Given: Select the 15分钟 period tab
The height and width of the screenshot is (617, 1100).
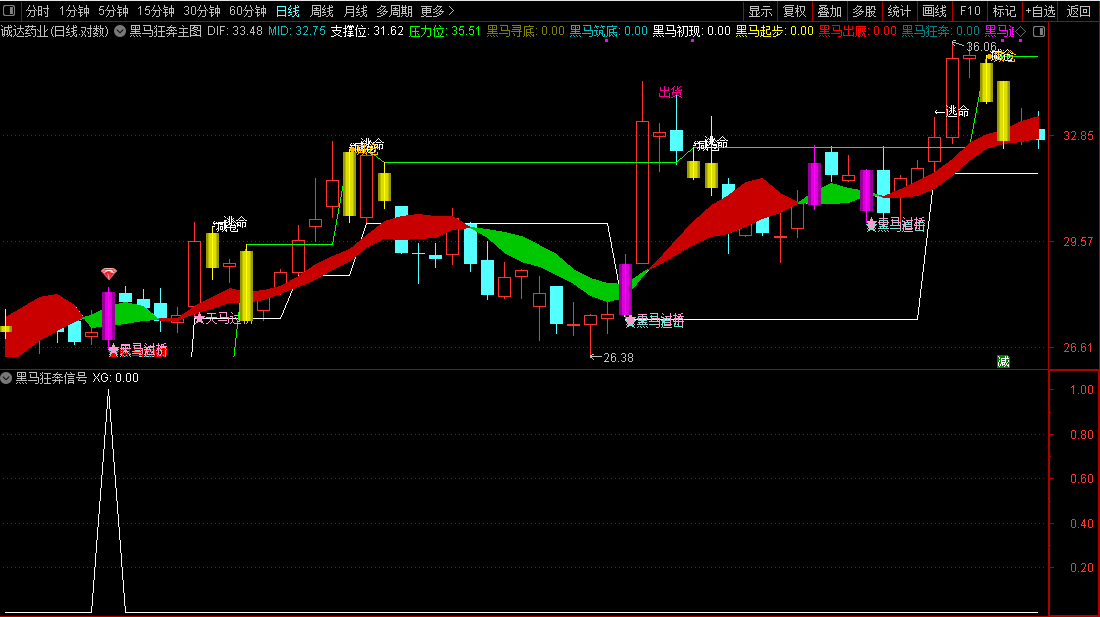Looking at the screenshot, I should 156,11.
